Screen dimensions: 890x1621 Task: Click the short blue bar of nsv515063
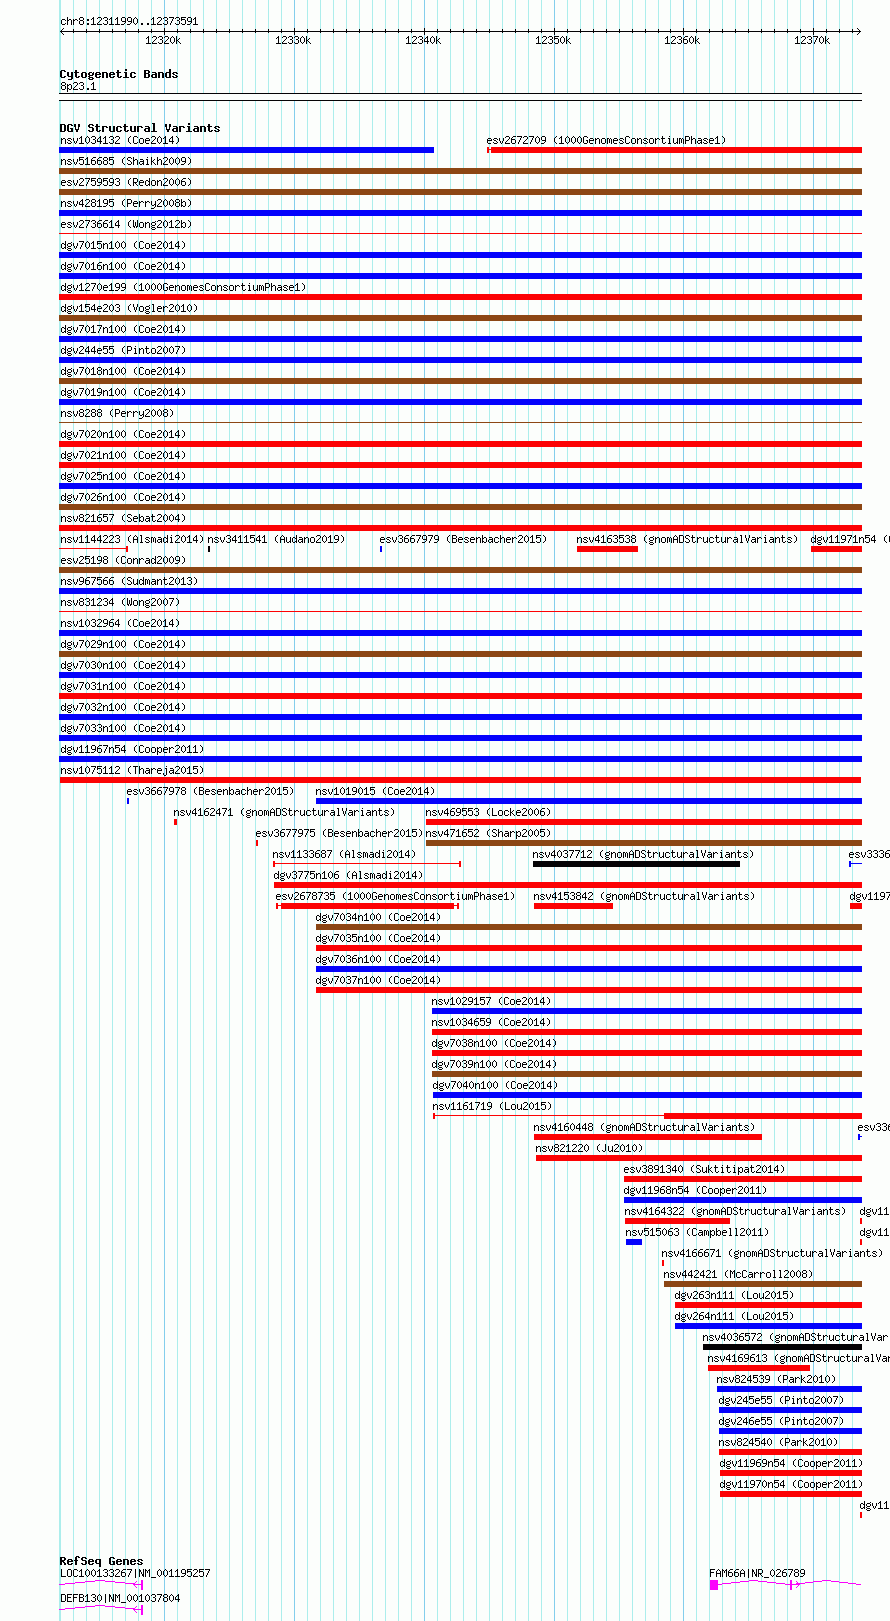point(634,1242)
